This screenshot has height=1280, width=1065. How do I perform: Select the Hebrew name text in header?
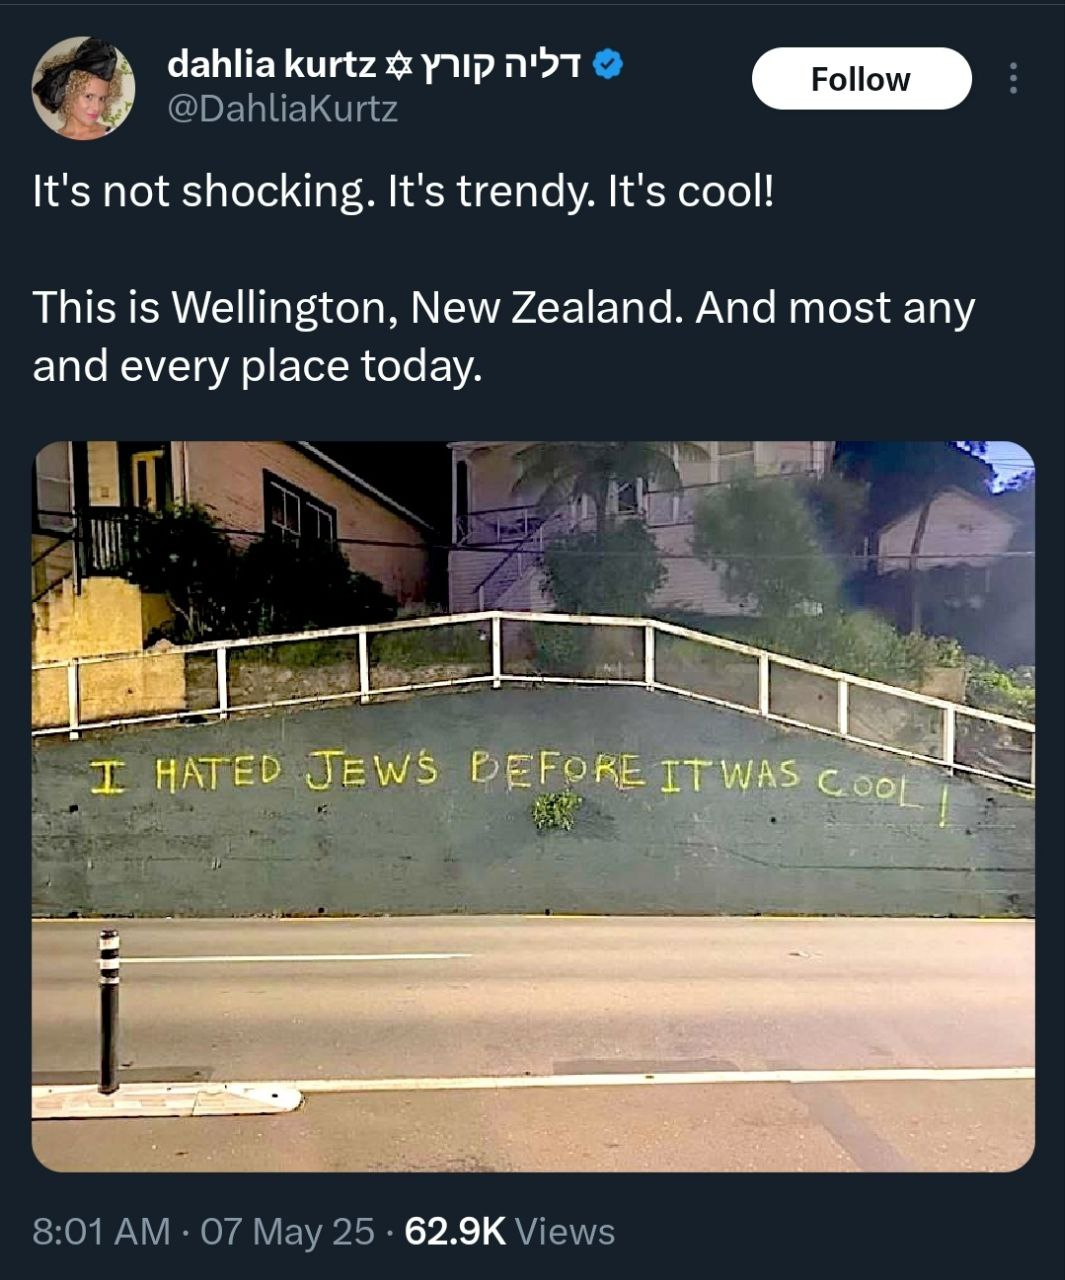[500, 66]
